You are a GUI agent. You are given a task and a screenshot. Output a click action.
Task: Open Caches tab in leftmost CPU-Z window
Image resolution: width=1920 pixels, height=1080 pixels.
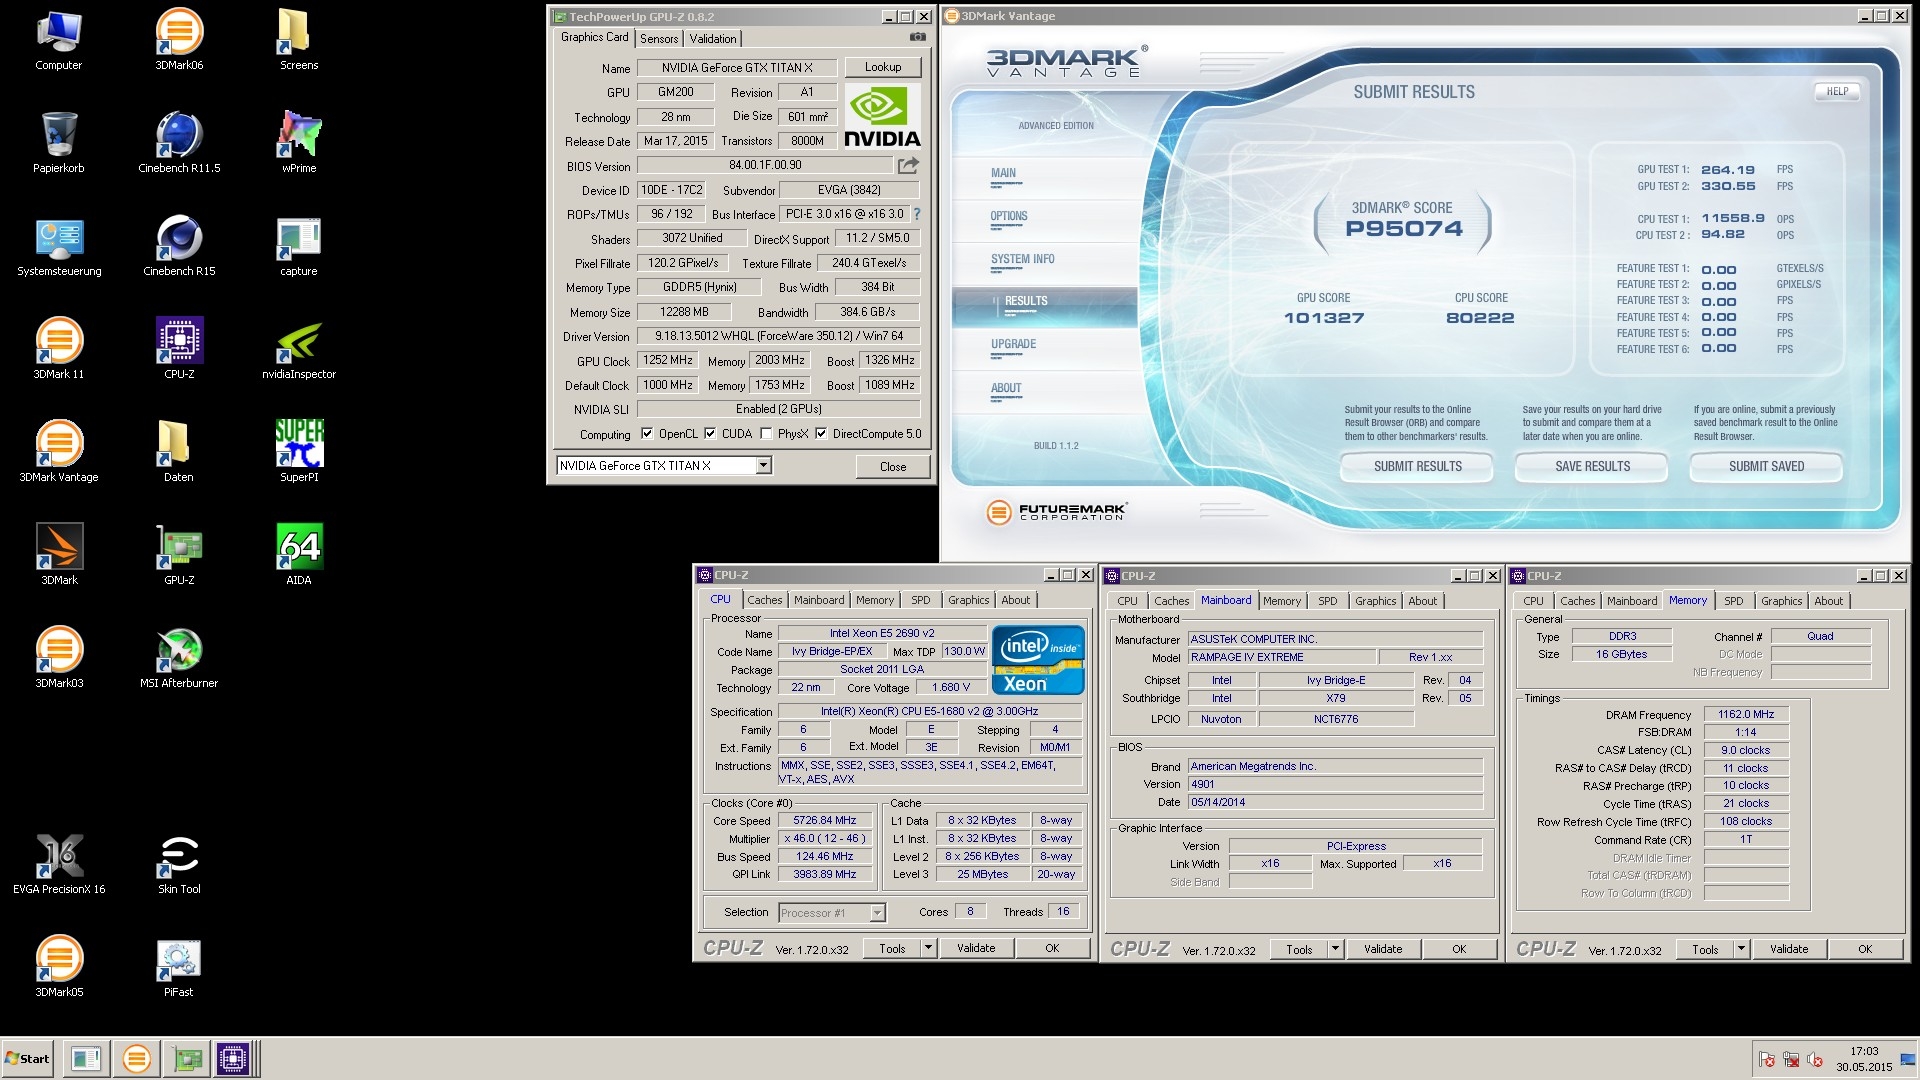tap(765, 600)
